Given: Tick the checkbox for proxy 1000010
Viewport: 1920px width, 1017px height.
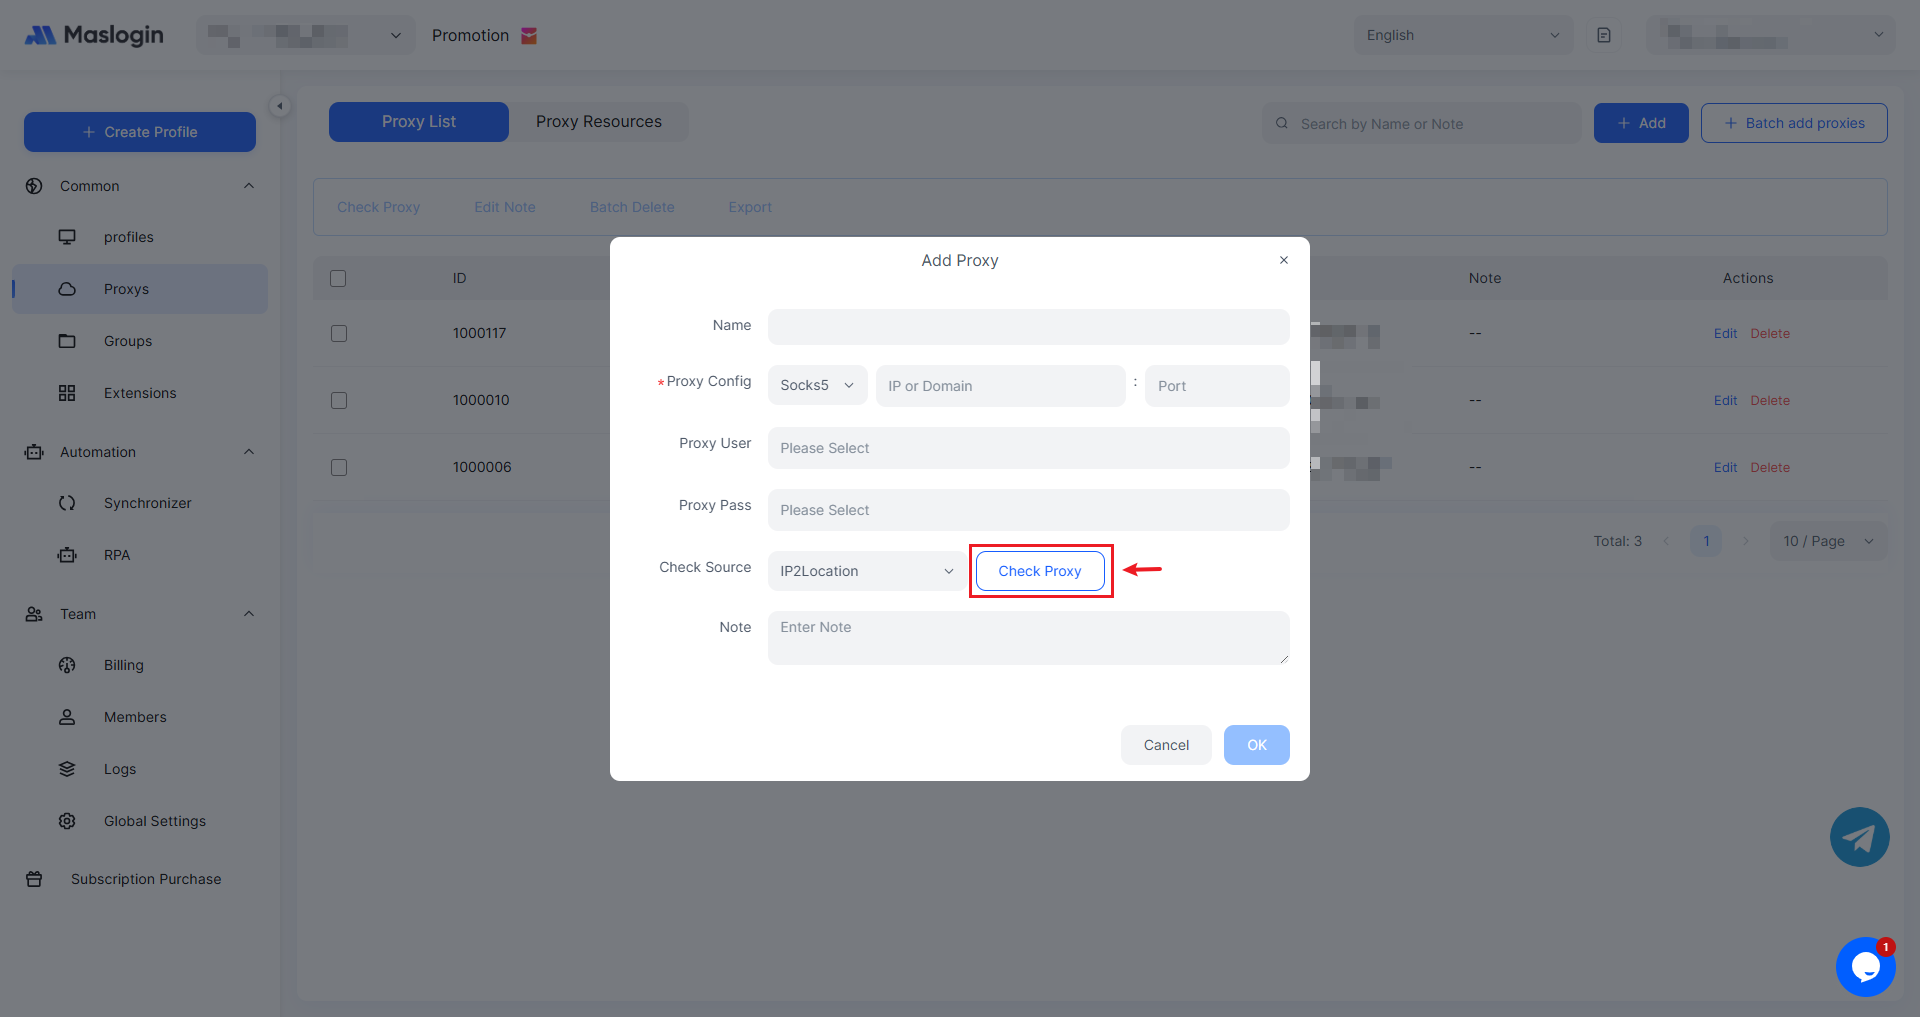Looking at the screenshot, I should (x=339, y=400).
